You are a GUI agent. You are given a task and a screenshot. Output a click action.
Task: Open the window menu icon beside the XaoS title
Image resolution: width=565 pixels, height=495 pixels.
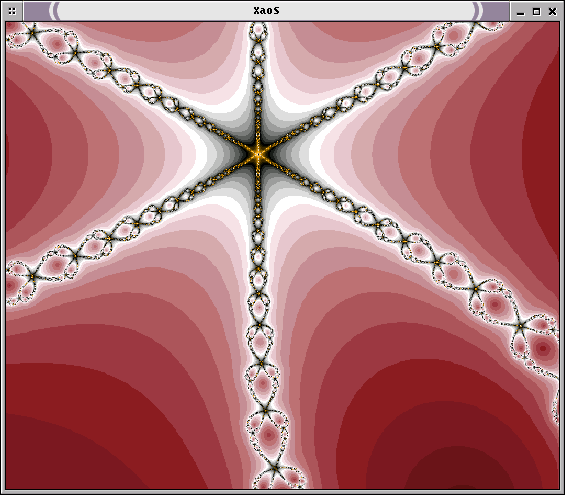[x=12, y=11]
